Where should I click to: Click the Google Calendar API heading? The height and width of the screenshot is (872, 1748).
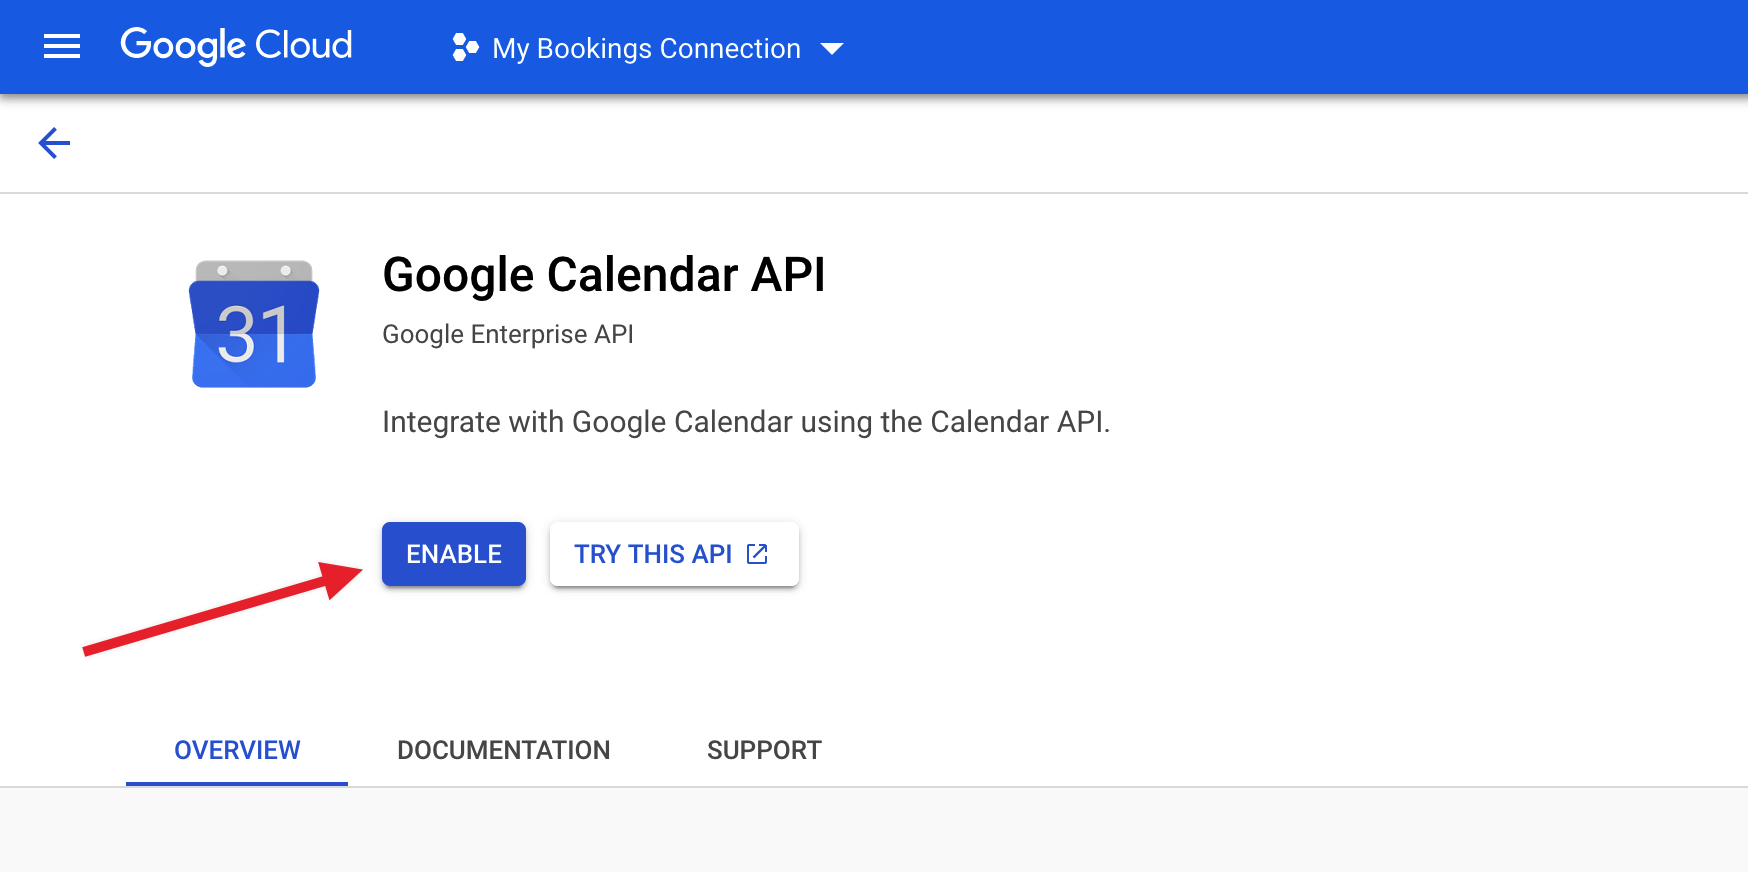(604, 275)
